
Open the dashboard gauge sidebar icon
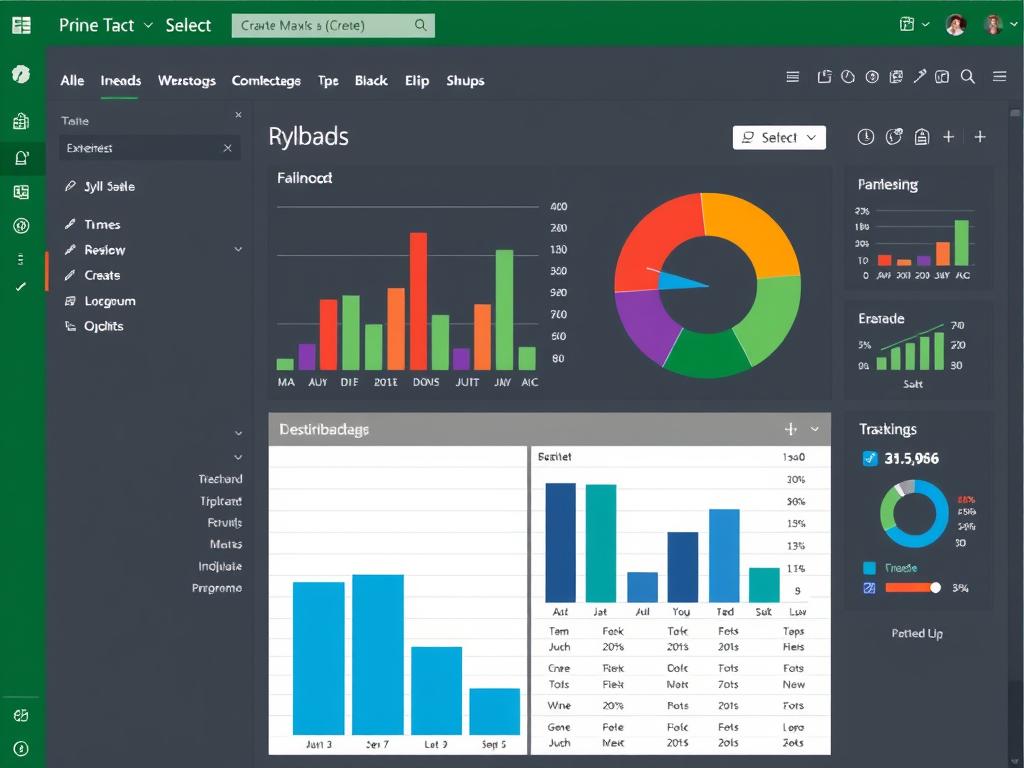click(21, 74)
